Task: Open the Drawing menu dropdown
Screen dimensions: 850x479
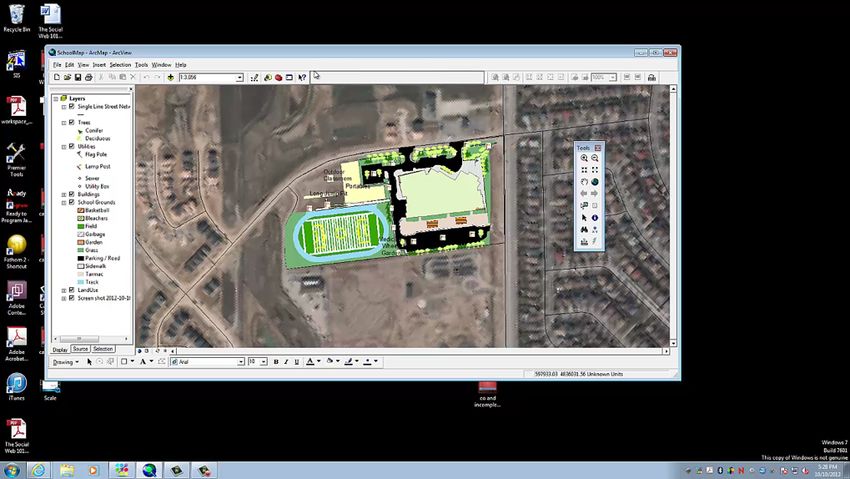Action: point(65,362)
